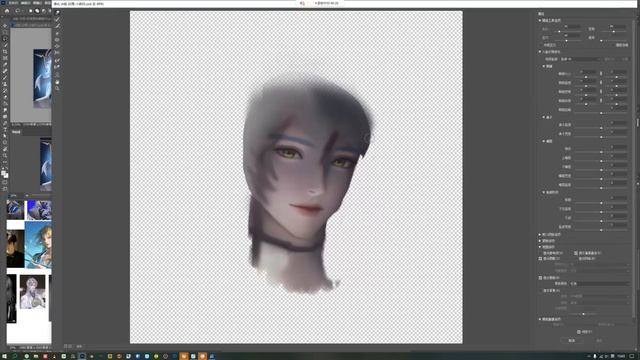The width and height of the screenshot is (640, 360).
Task: Adjust the Forehead slider
Action: [601, 203]
